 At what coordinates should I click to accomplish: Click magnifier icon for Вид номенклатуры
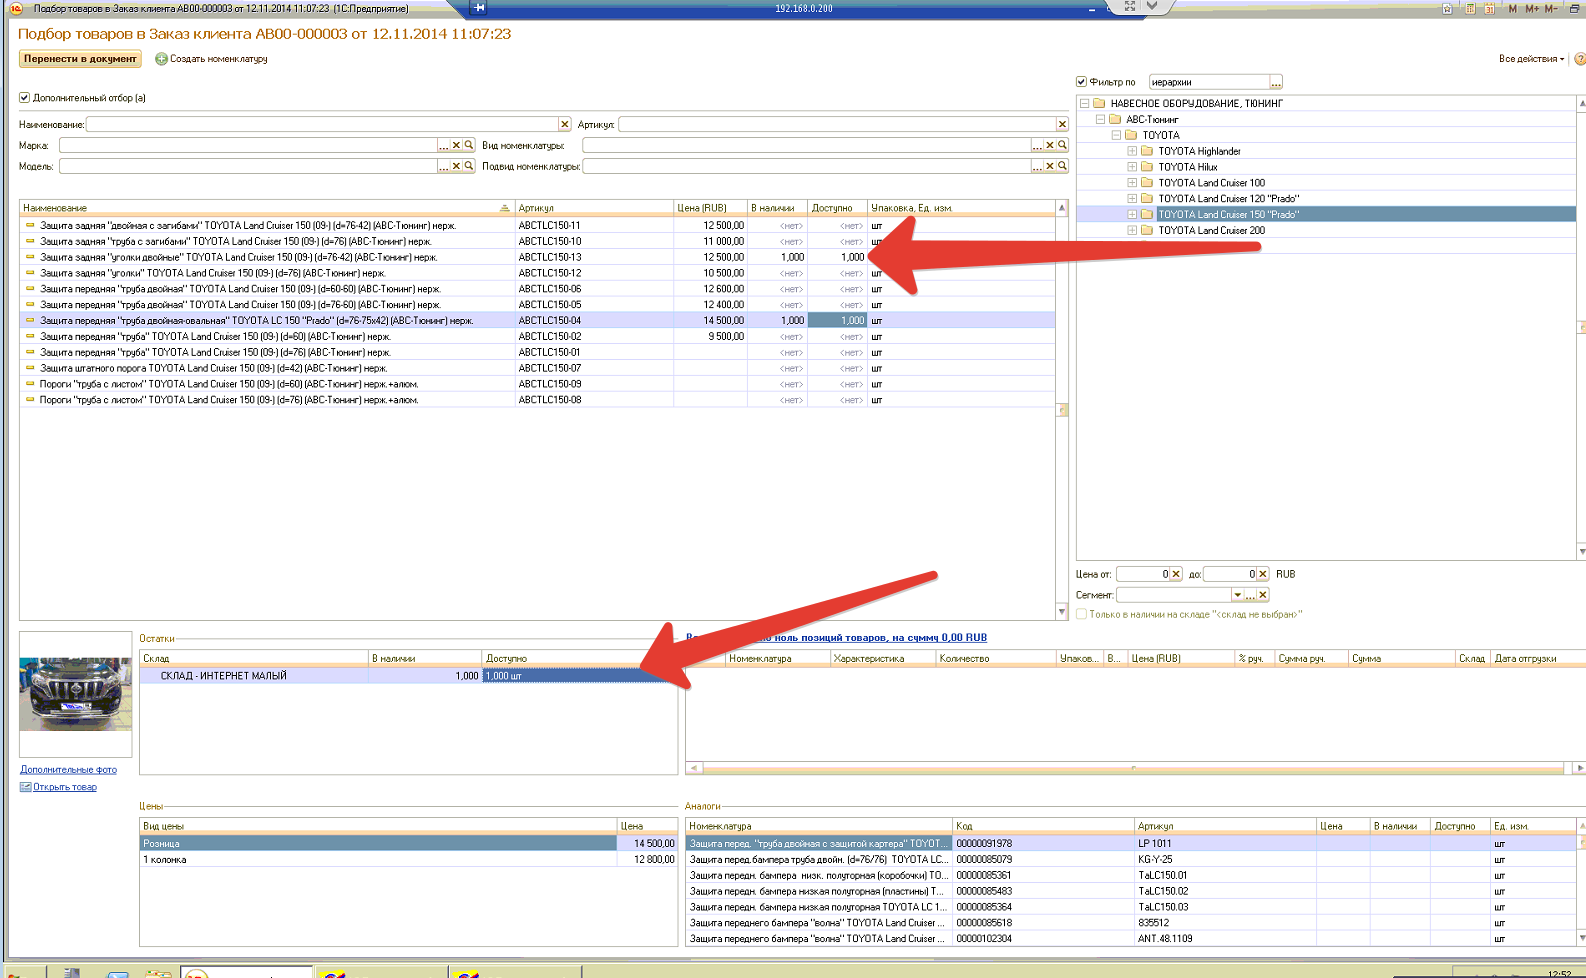tap(1063, 145)
